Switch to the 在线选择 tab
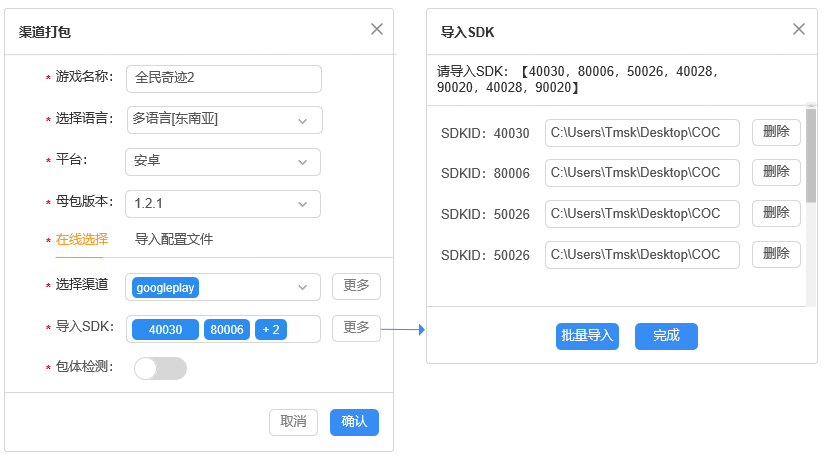824x456 pixels. (x=82, y=240)
